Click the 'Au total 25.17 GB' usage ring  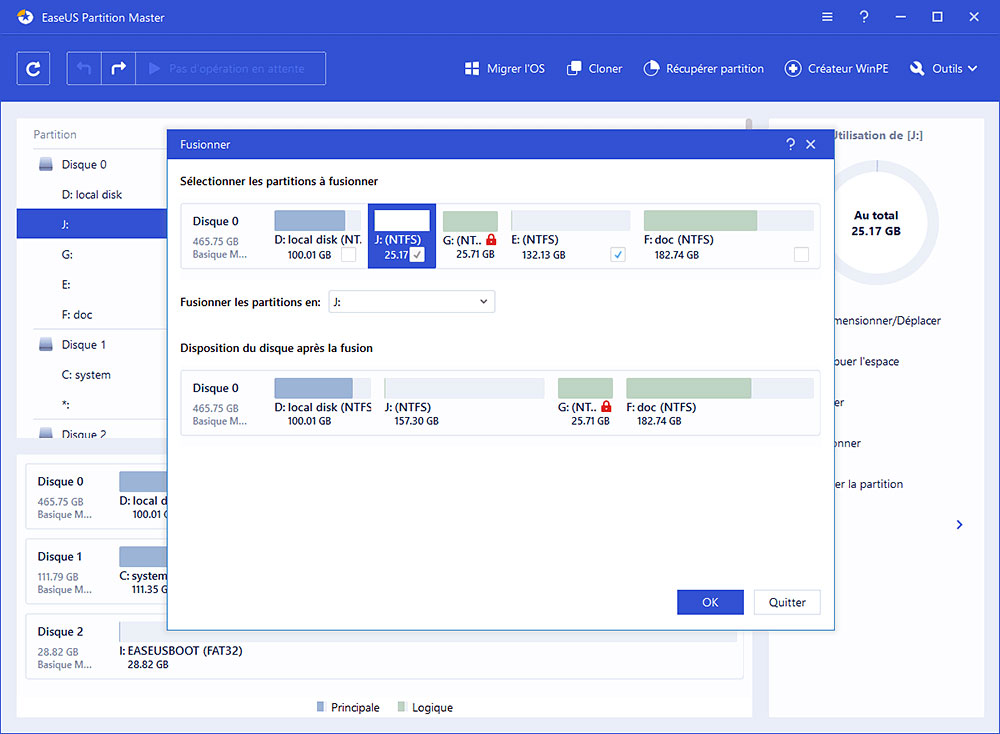[876, 223]
